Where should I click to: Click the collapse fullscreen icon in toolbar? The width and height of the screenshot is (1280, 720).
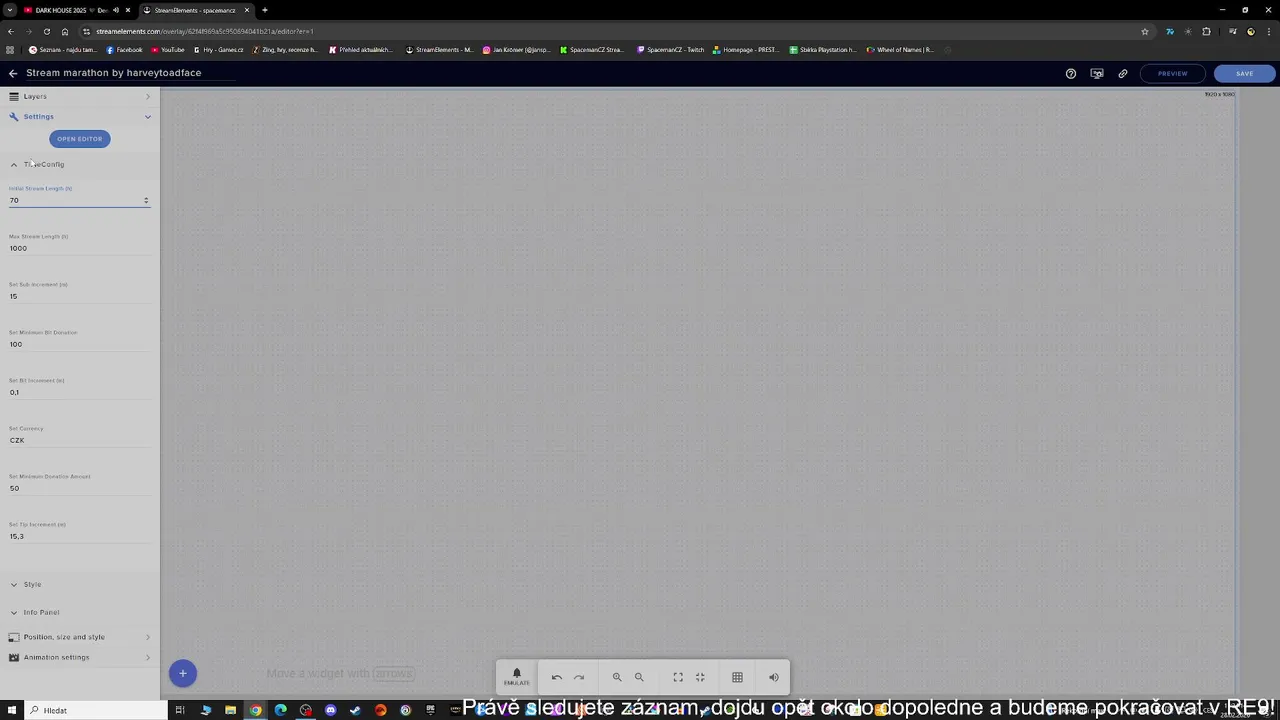[x=700, y=677]
